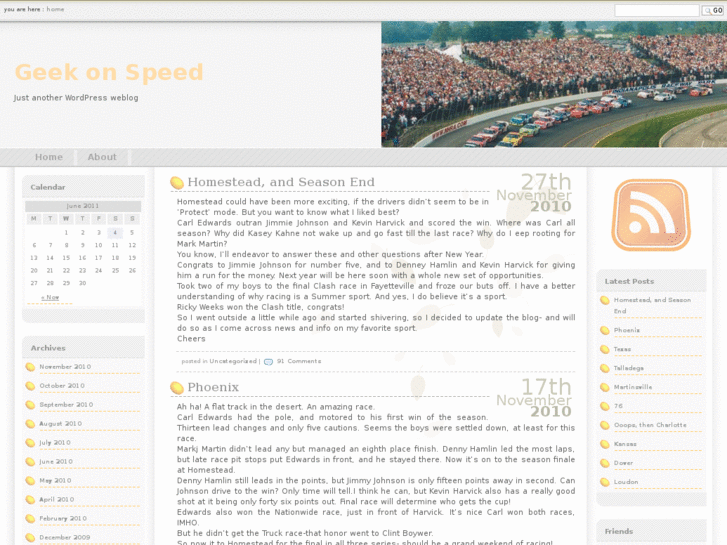Click the yellow bullet beside February 2010 archive
The image size is (727, 545).
(30, 519)
